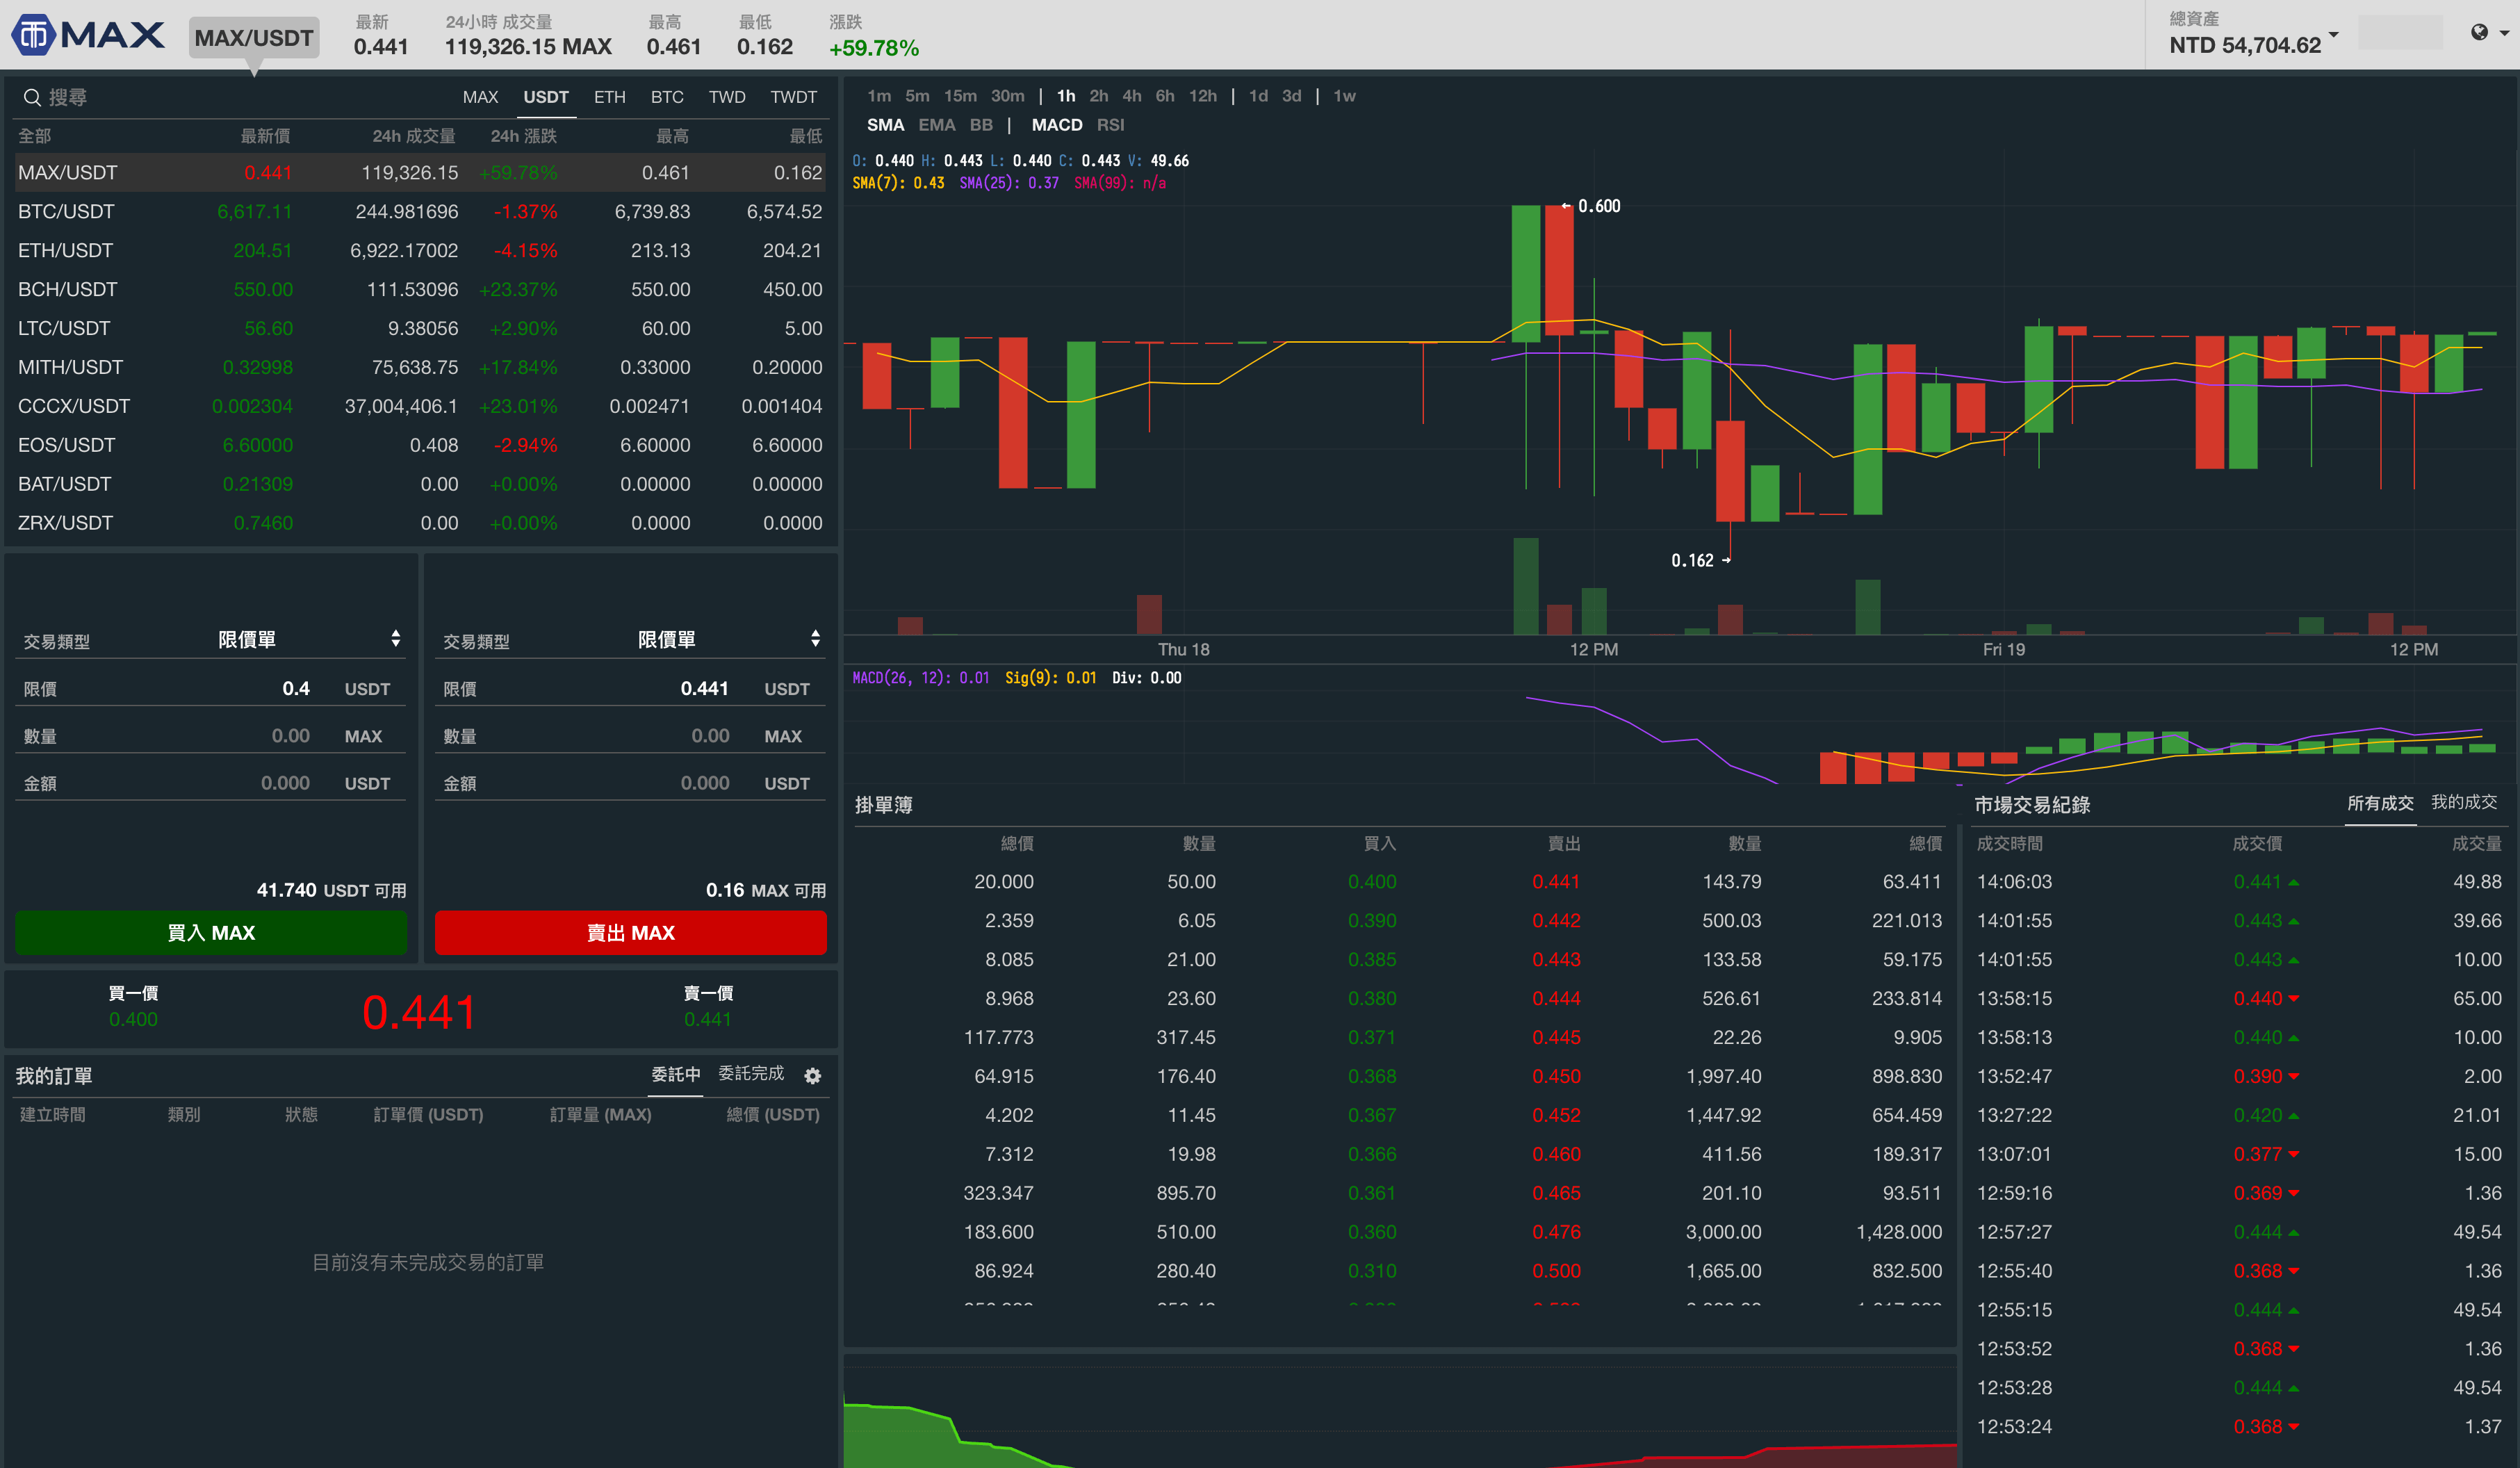Click best bid price 0.400
Screen dimensions: 2520x1468
(133, 1019)
